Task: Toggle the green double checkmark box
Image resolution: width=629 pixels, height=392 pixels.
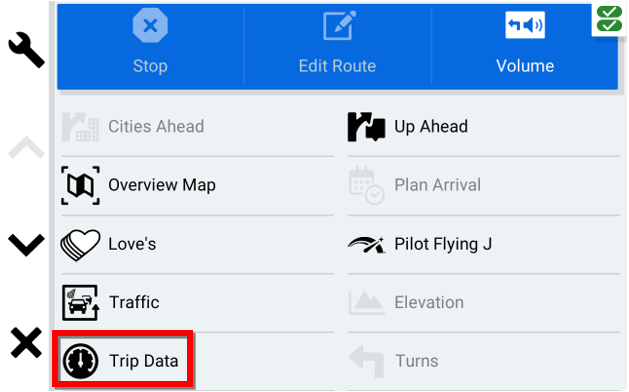Action: [609, 19]
